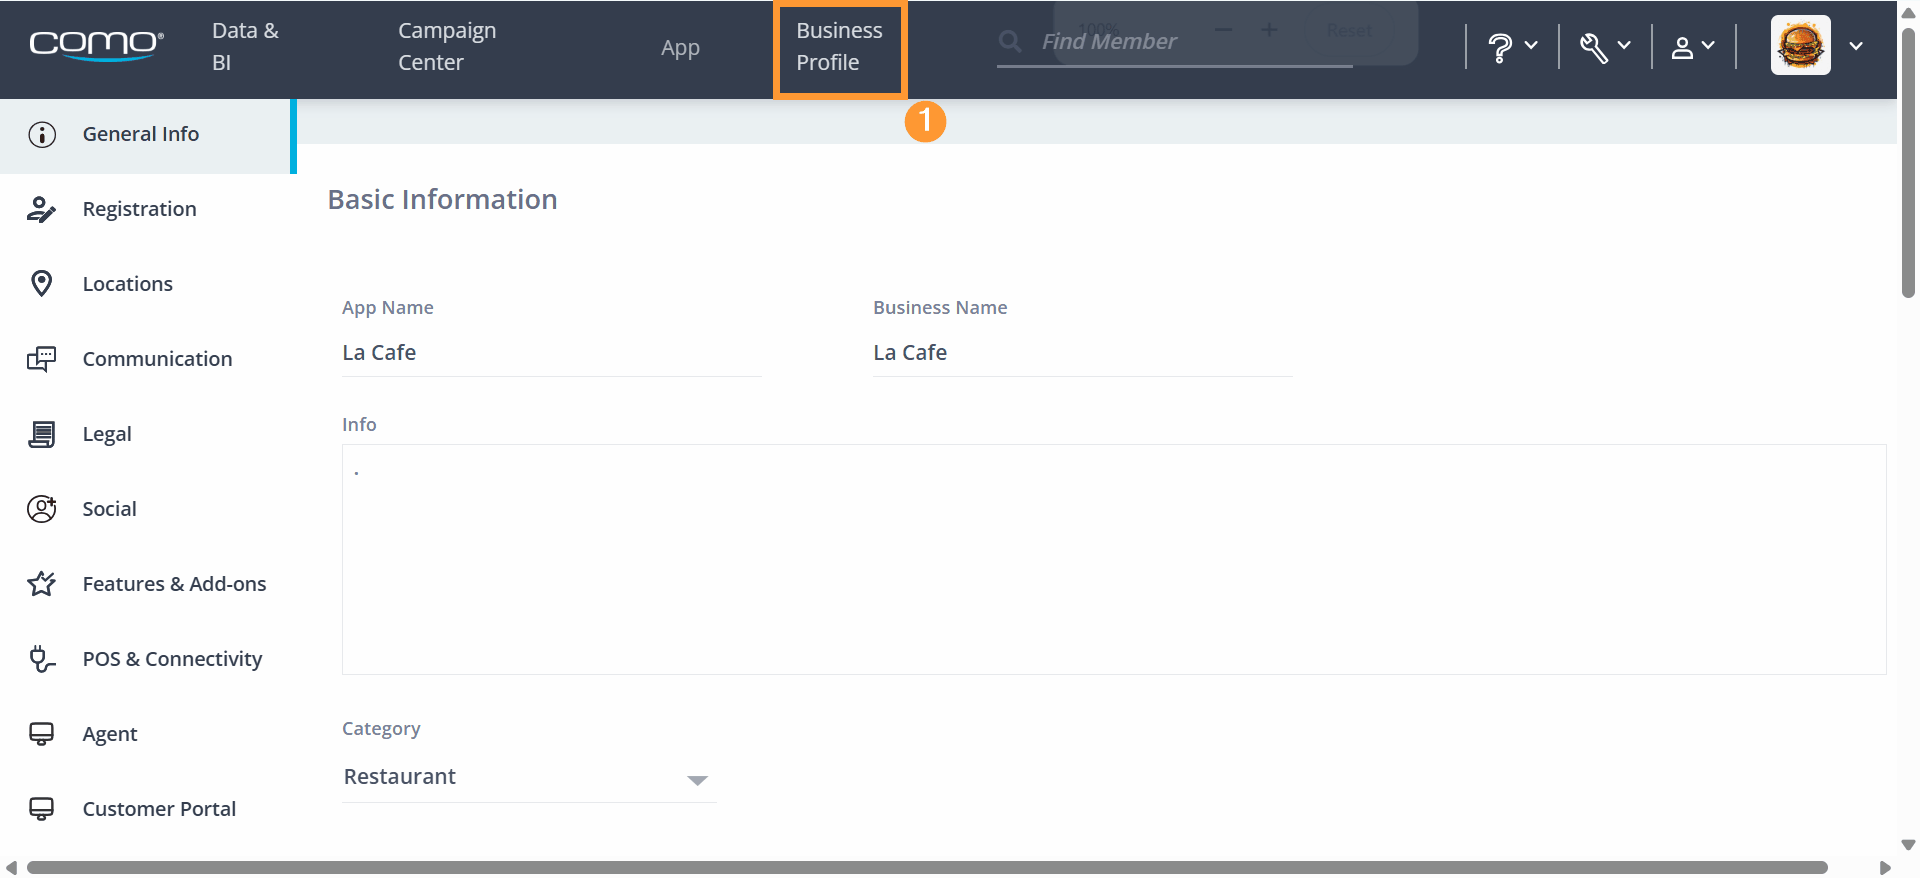The image size is (1920, 878).
Task: Click the POS & Connectivity plug icon
Action: [42, 659]
